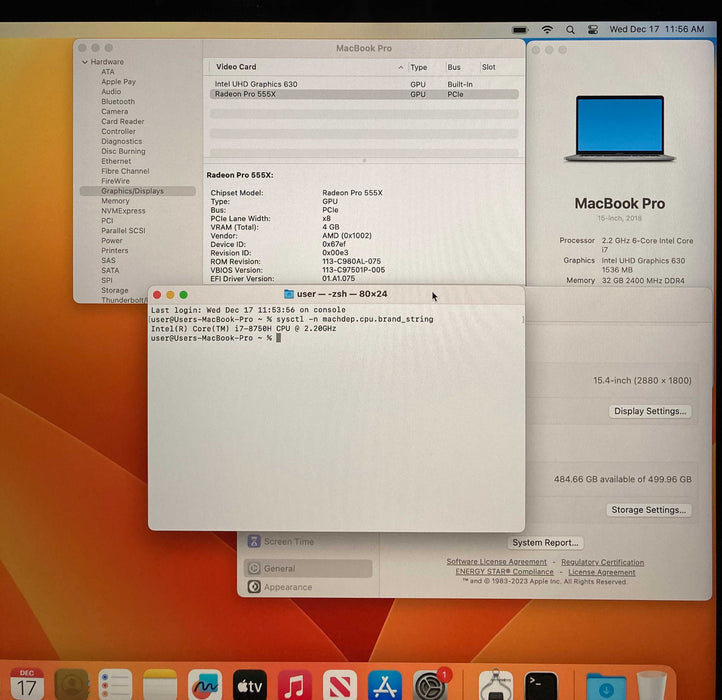722x700 pixels.
Task: Click the Terminal icon in Dock
Action: (541, 685)
